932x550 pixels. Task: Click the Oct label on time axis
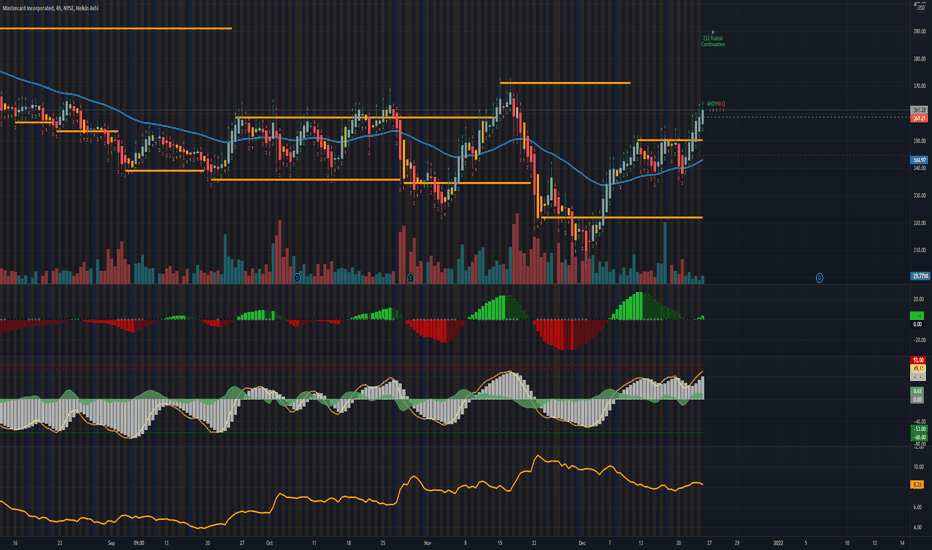point(269,543)
